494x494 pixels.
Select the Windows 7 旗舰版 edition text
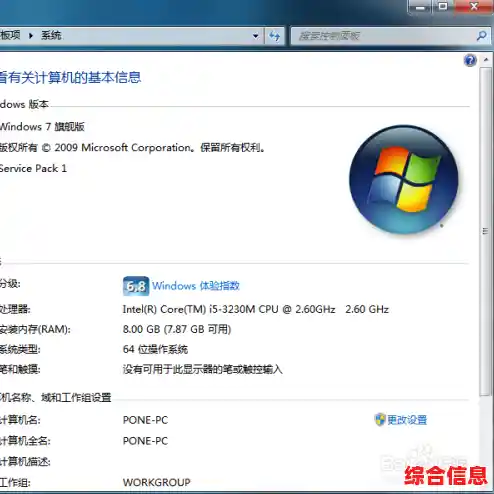point(42,127)
